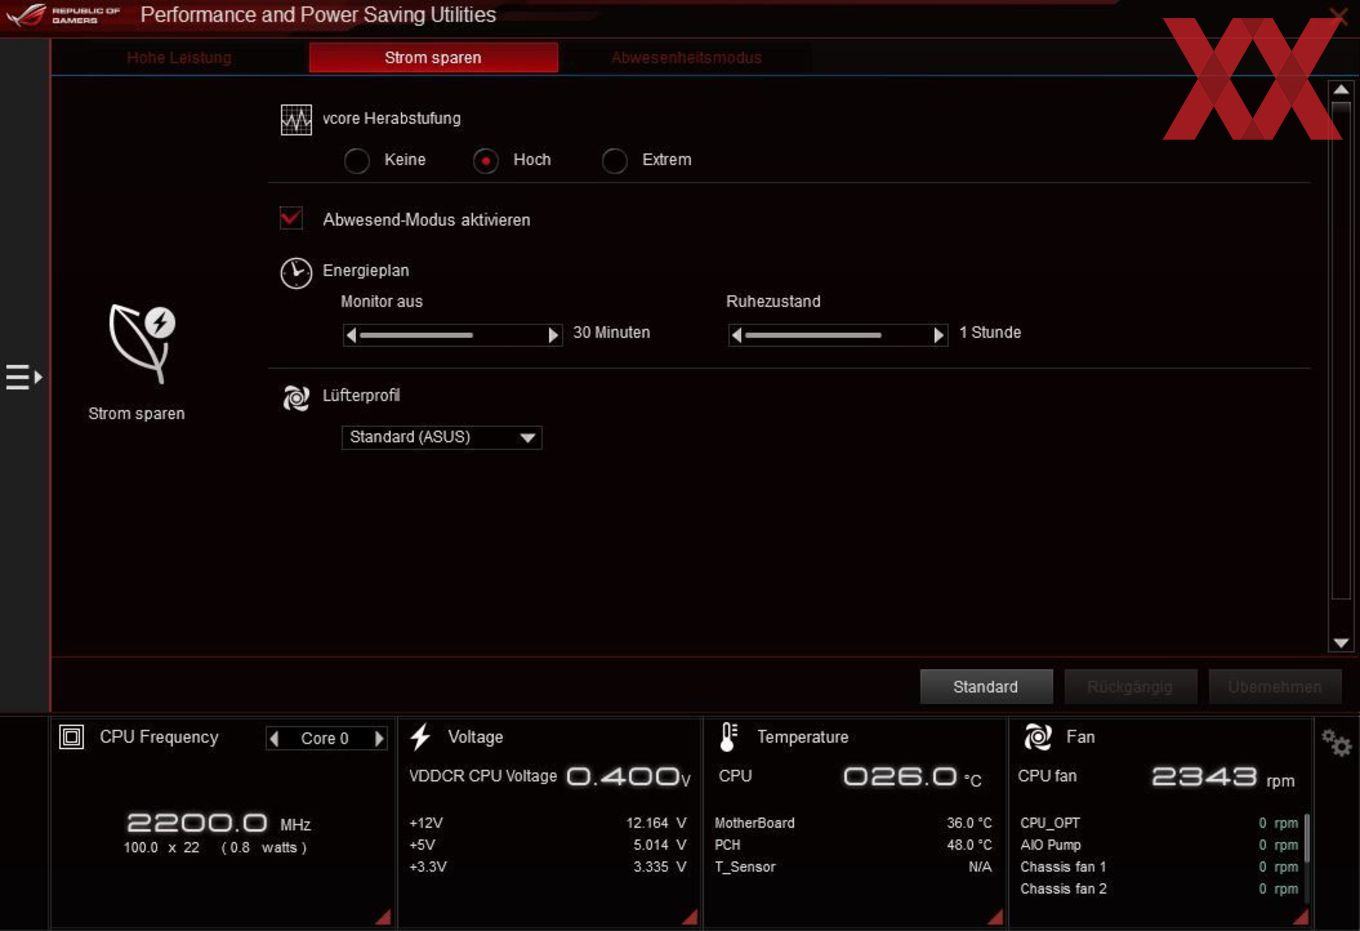Select the Hoch vcore option
The image size is (1360, 931).
[486, 161]
